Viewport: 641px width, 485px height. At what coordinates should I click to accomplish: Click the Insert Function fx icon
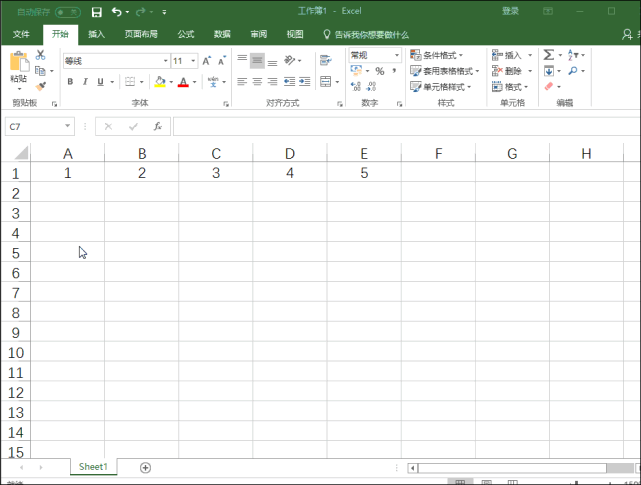158,126
